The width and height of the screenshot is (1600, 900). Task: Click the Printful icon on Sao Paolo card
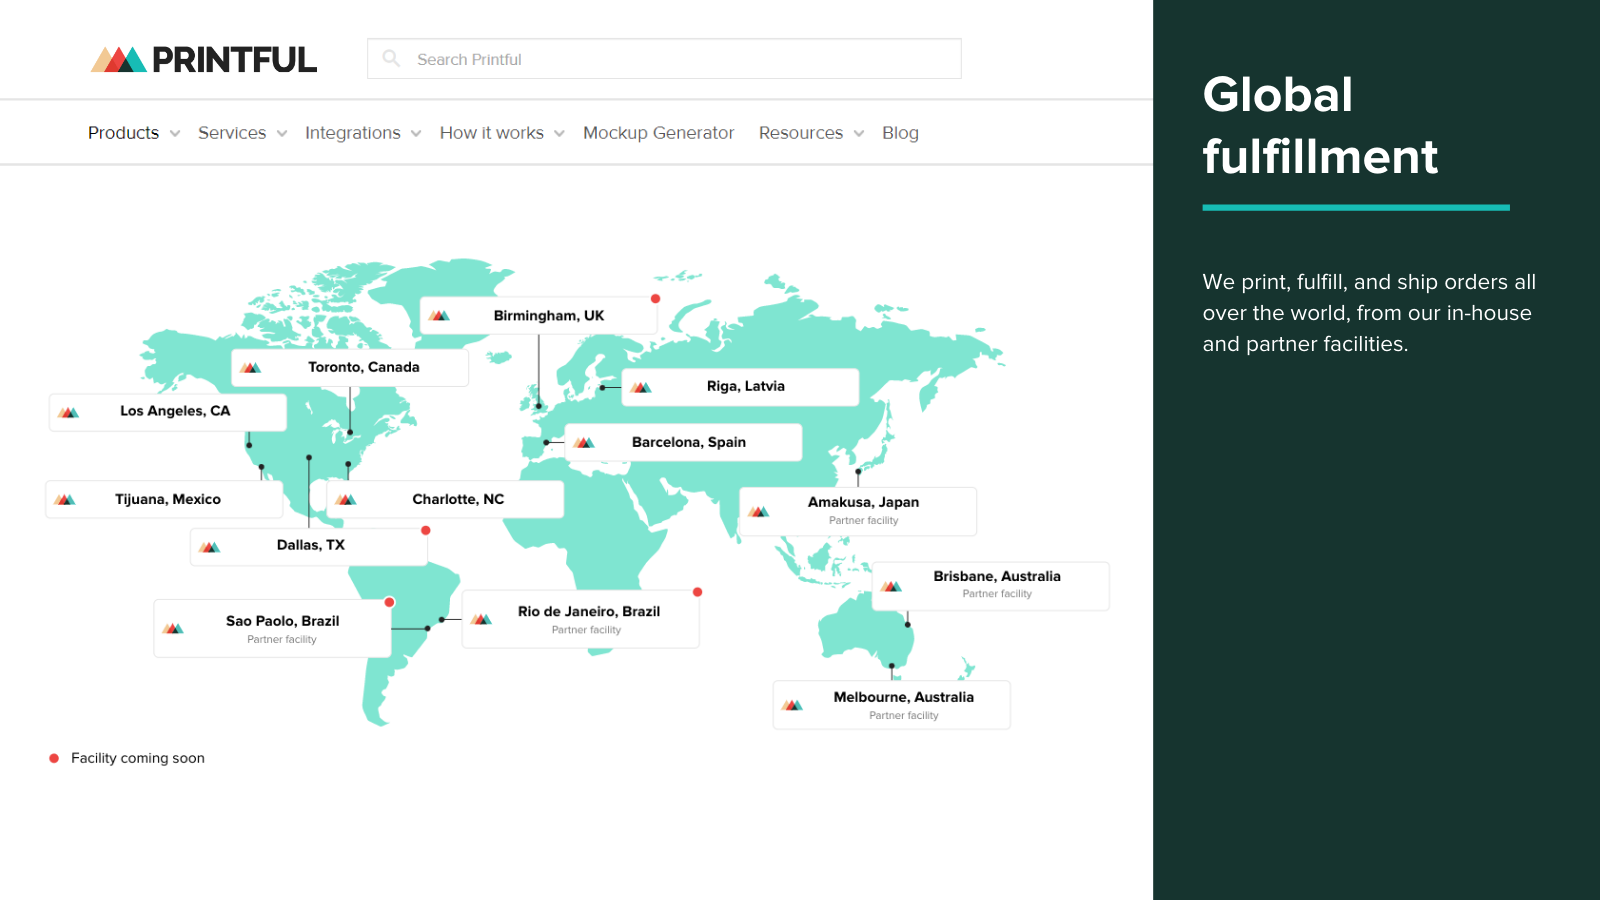[173, 628]
